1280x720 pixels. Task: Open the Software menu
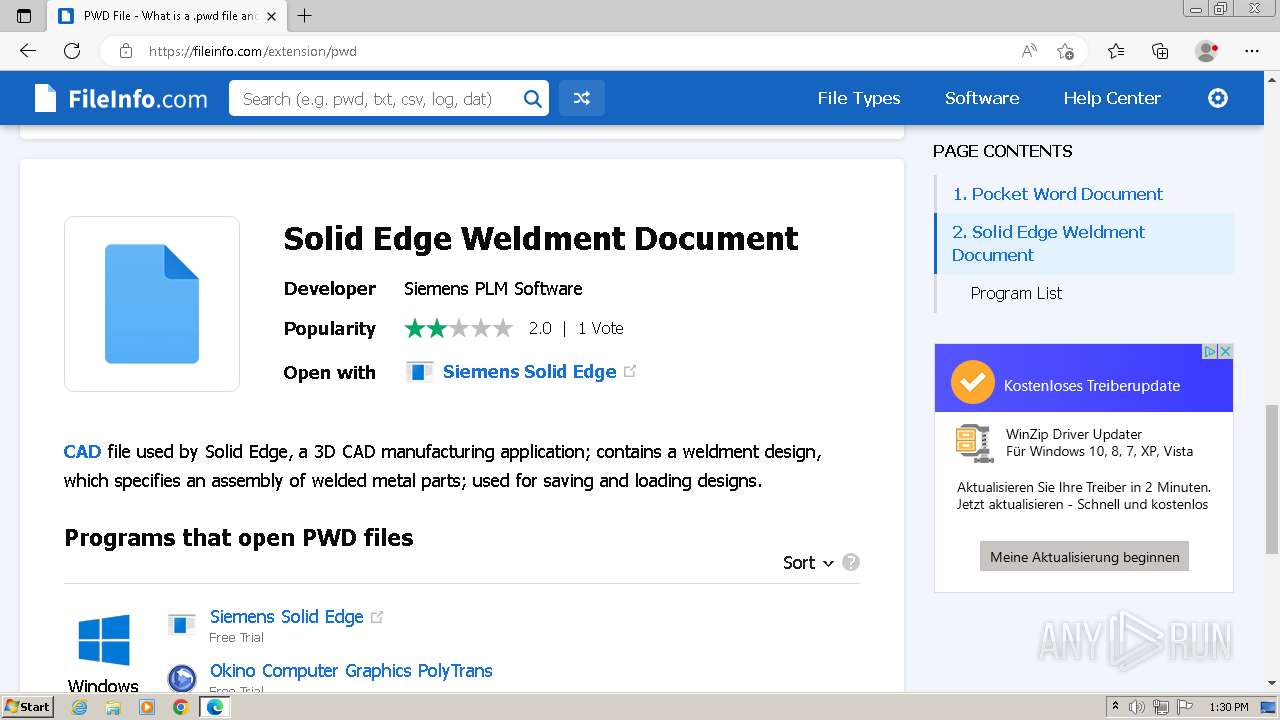[x=981, y=98]
